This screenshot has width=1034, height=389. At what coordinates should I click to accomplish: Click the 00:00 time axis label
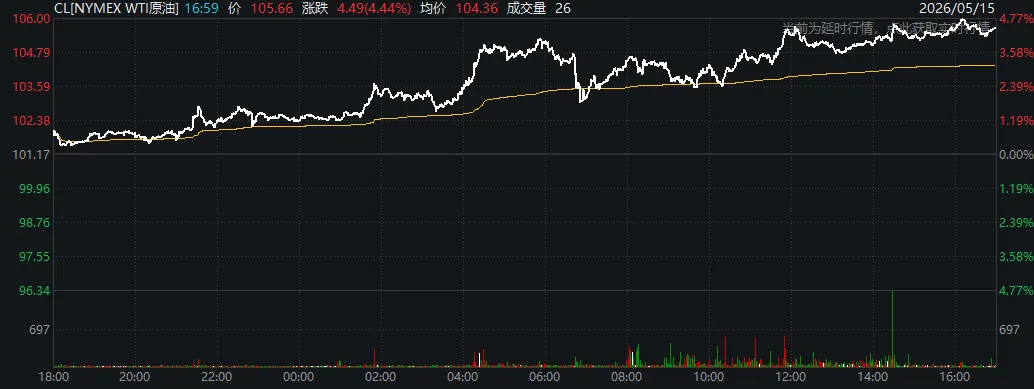pos(298,377)
